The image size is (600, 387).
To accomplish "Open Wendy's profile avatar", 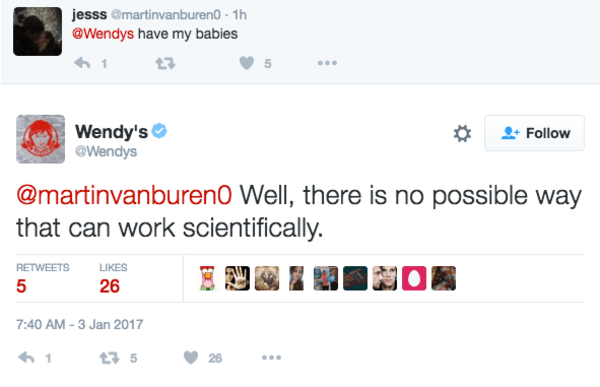I will (40, 139).
